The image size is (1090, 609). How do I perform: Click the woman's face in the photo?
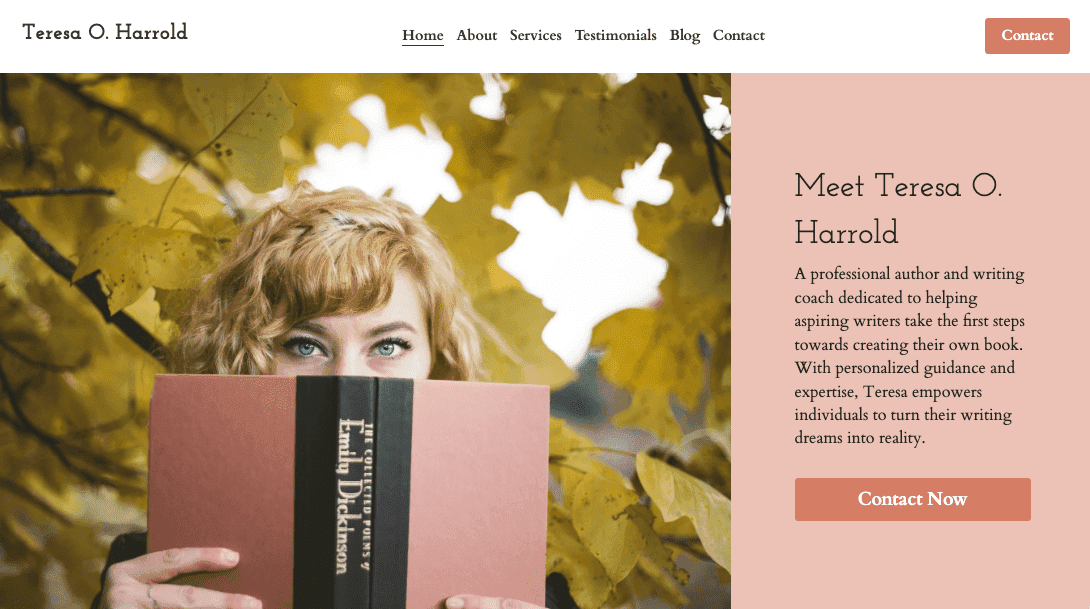coord(348,334)
